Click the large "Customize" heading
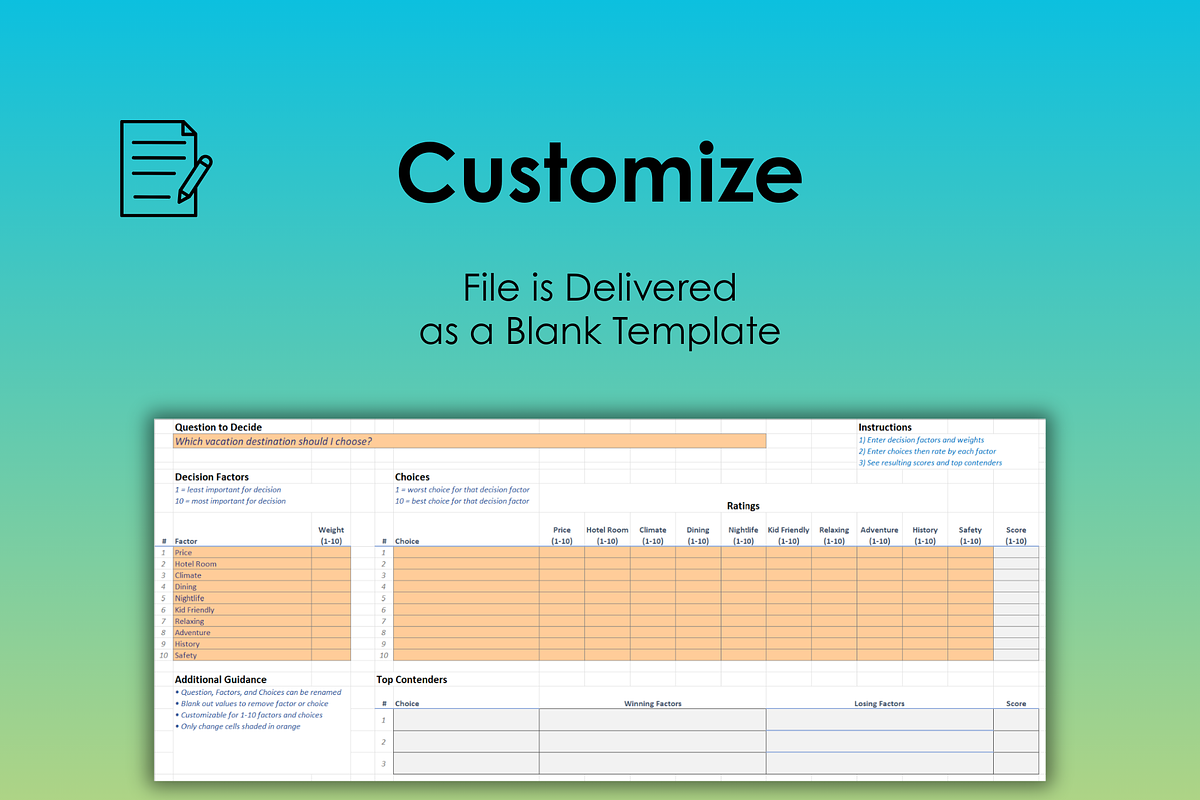Viewport: 1200px width, 800px height. (600, 172)
